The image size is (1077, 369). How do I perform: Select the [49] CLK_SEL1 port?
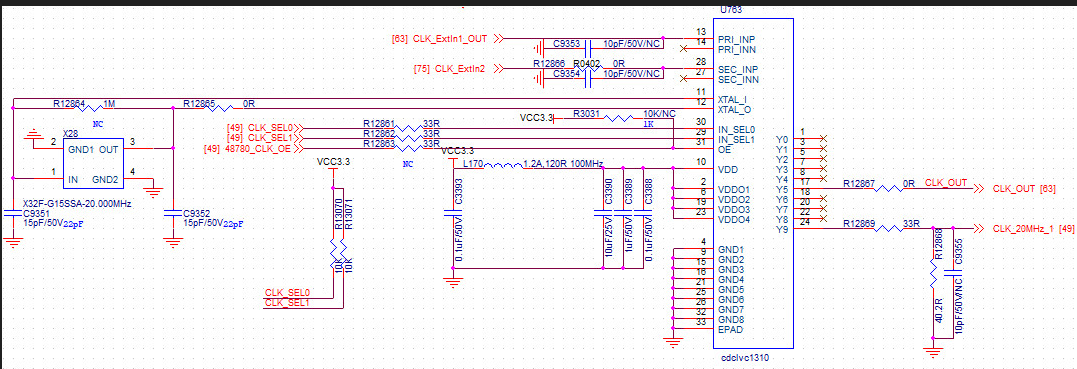click(x=264, y=138)
